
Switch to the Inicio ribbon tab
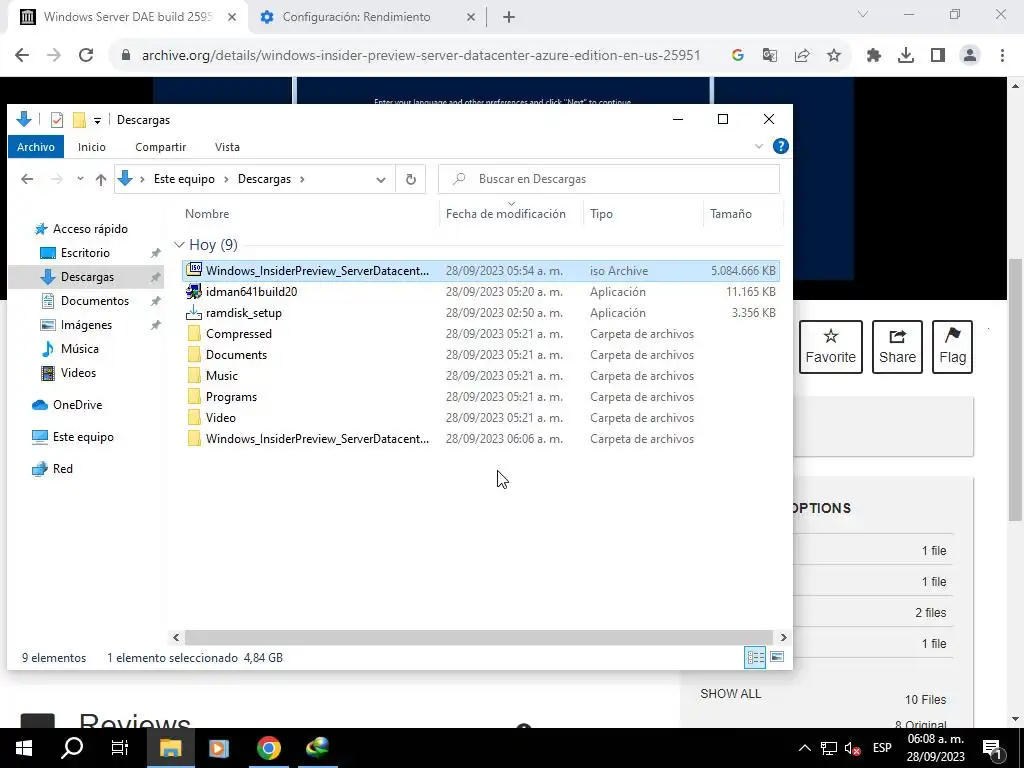pyautogui.click(x=91, y=147)
